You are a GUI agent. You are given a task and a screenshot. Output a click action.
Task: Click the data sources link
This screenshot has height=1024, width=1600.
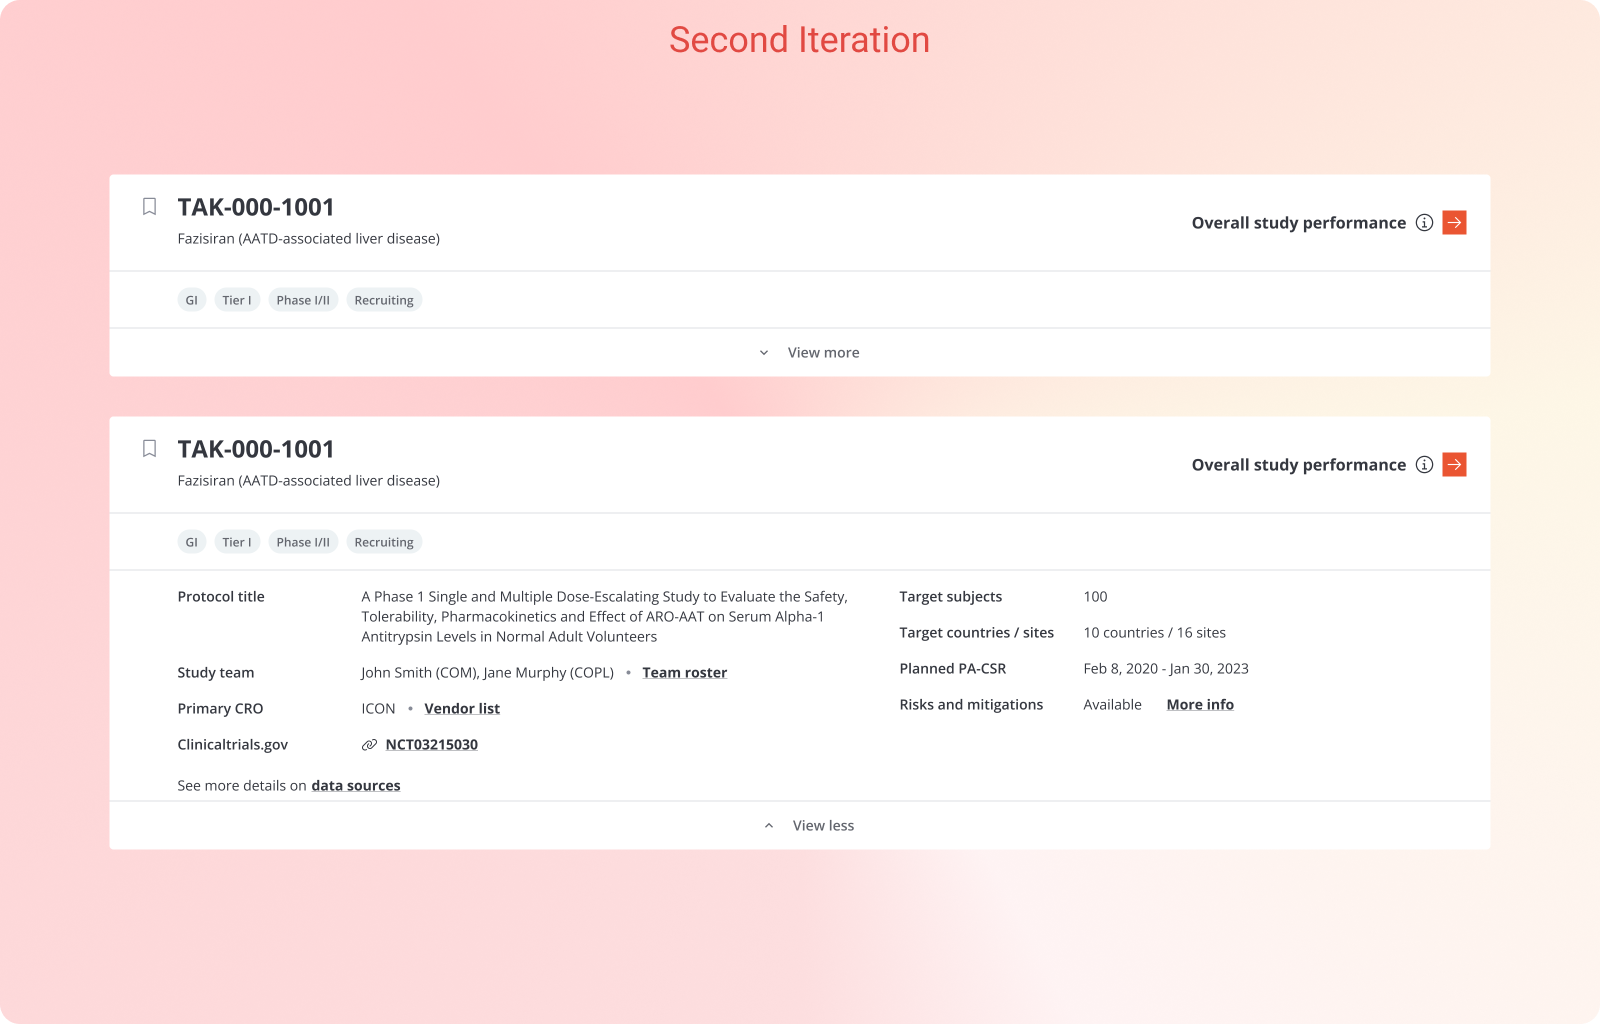[356, 785]
